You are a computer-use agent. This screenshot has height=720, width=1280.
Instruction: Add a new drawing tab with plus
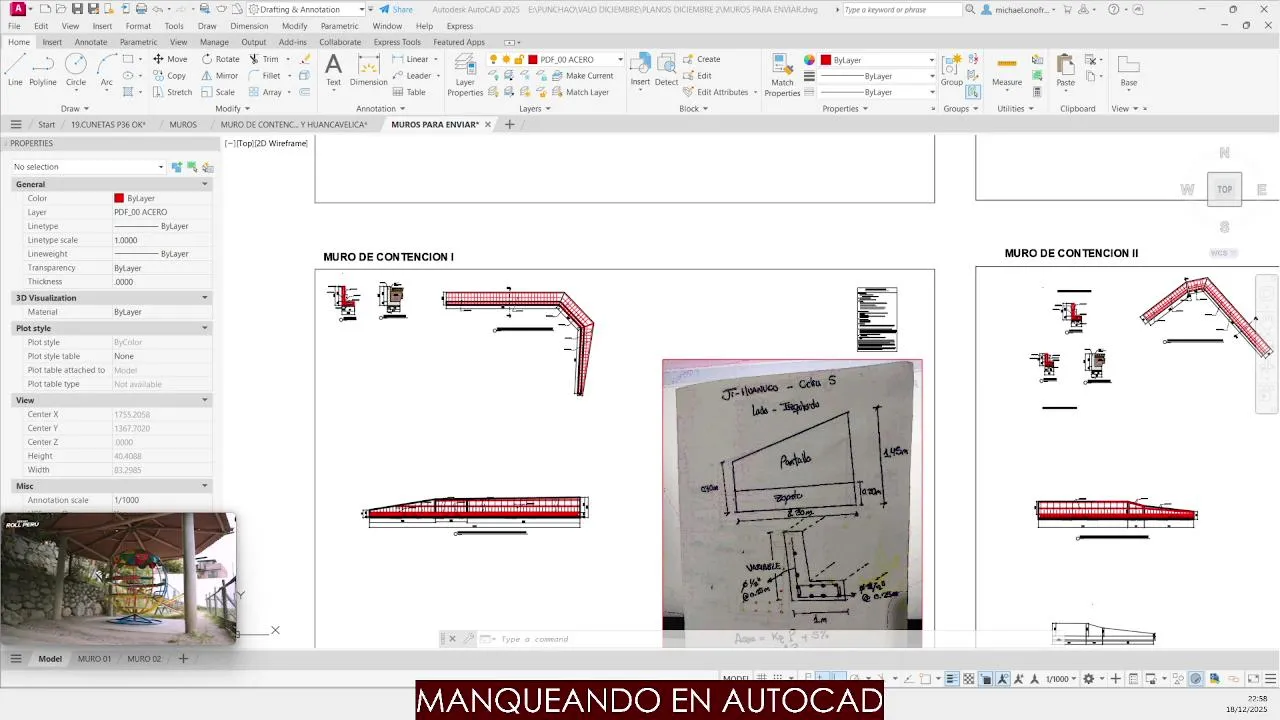509,125
